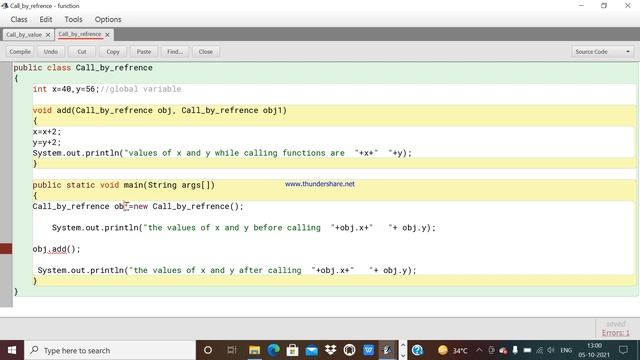The image size is (640, 360).
Task: Open the 34°C weather widget
Action: tap(452, 350)
